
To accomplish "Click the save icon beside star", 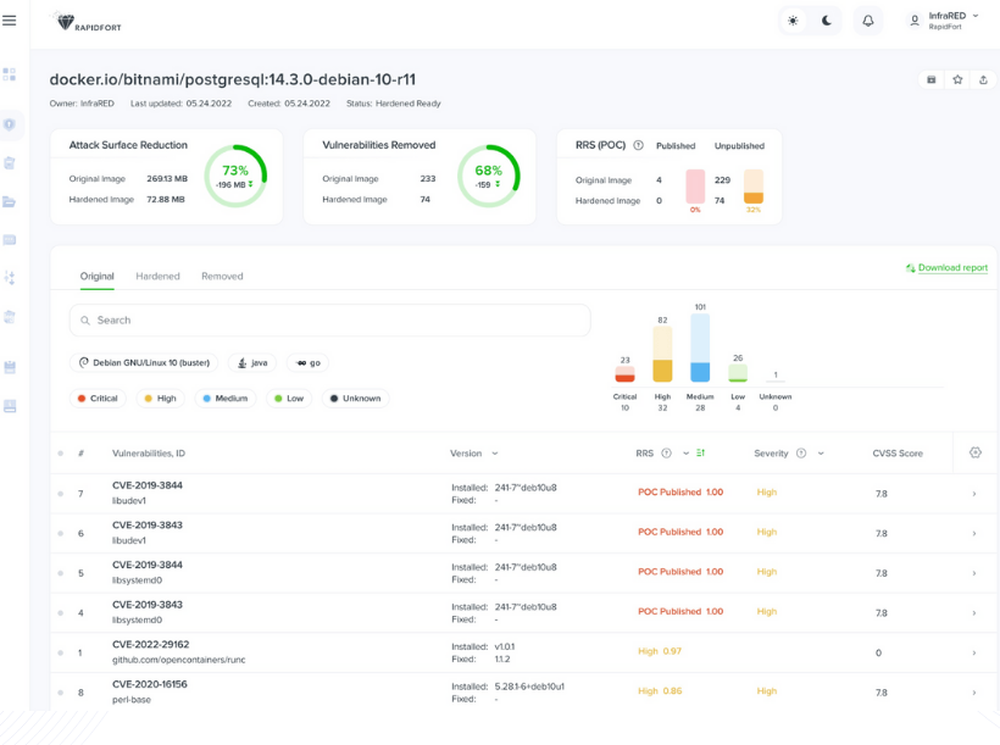I will coord(931,80).
